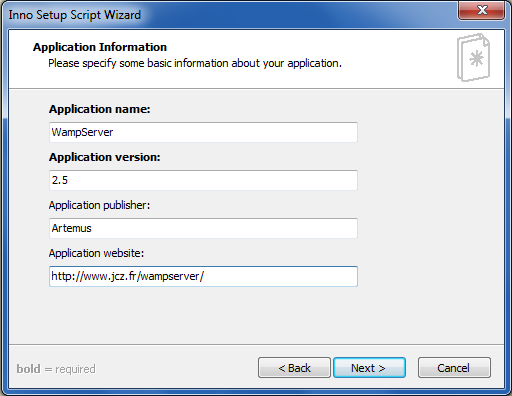Click the Next > button
The height and width of the screenshot is (396, 512).
tap(369, 368)
